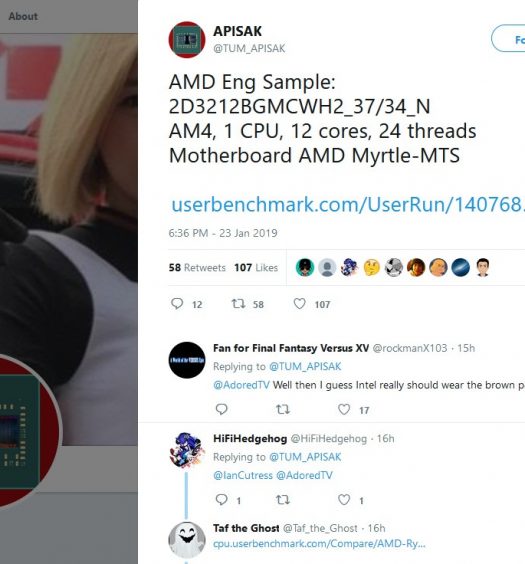Retweet the Fan for Final Fantasy reply
525x564 pixels.
283,409
